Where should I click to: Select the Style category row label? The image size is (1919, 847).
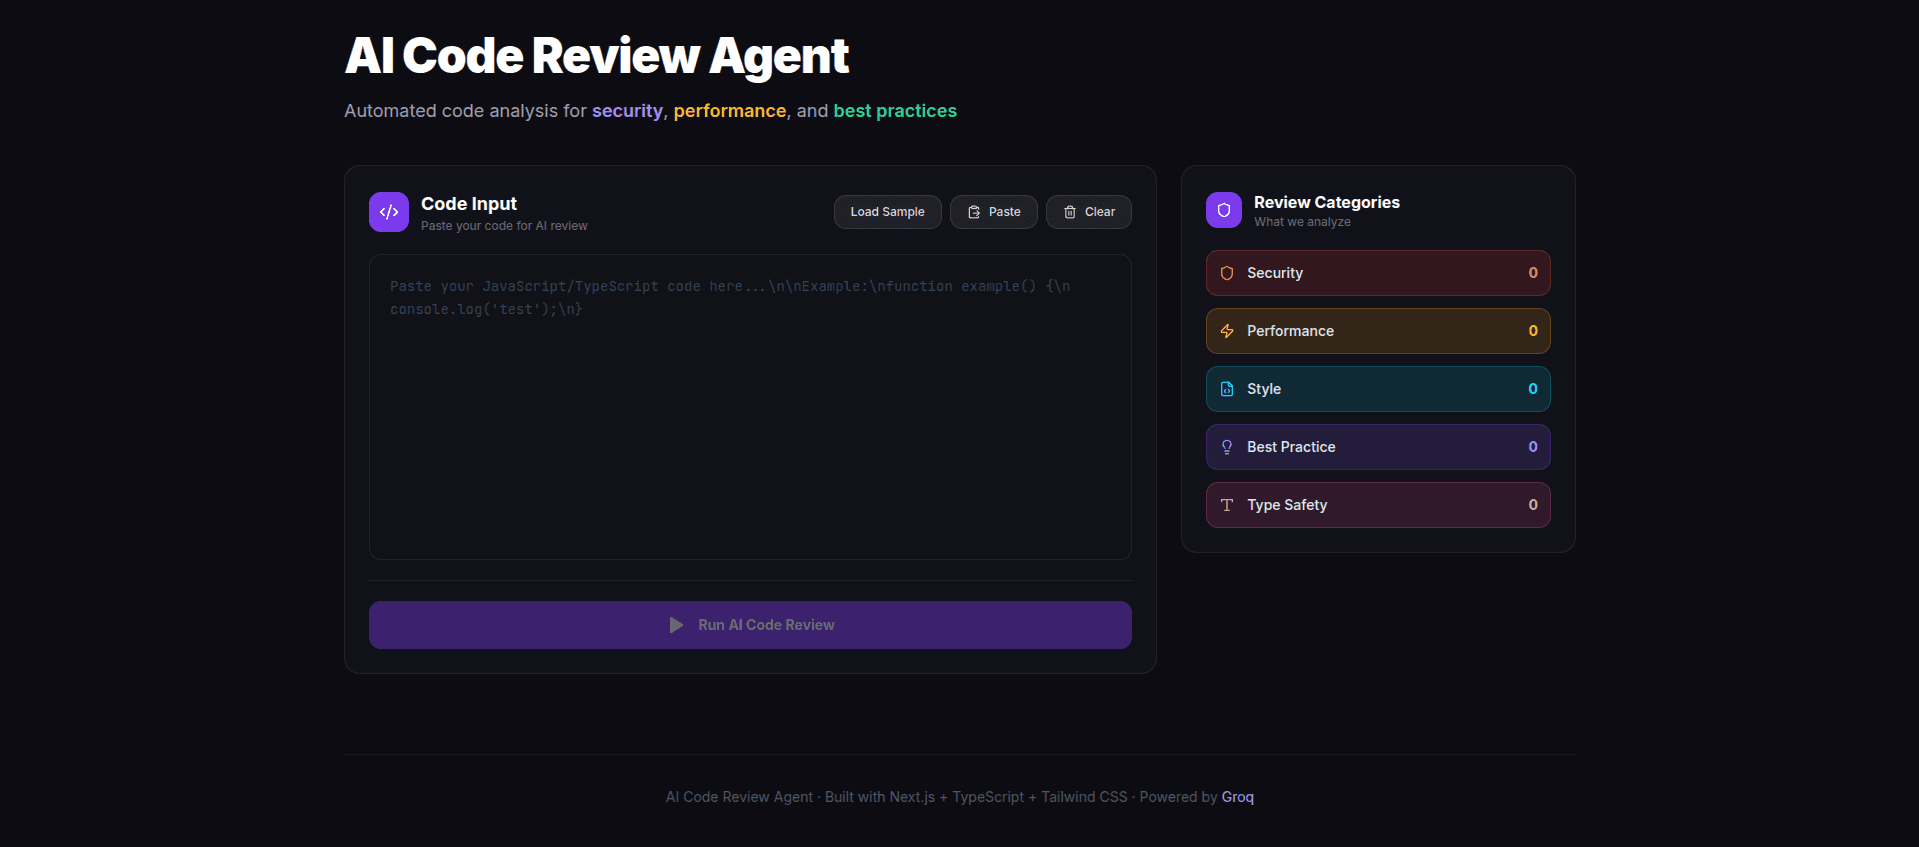(1264, 389)
